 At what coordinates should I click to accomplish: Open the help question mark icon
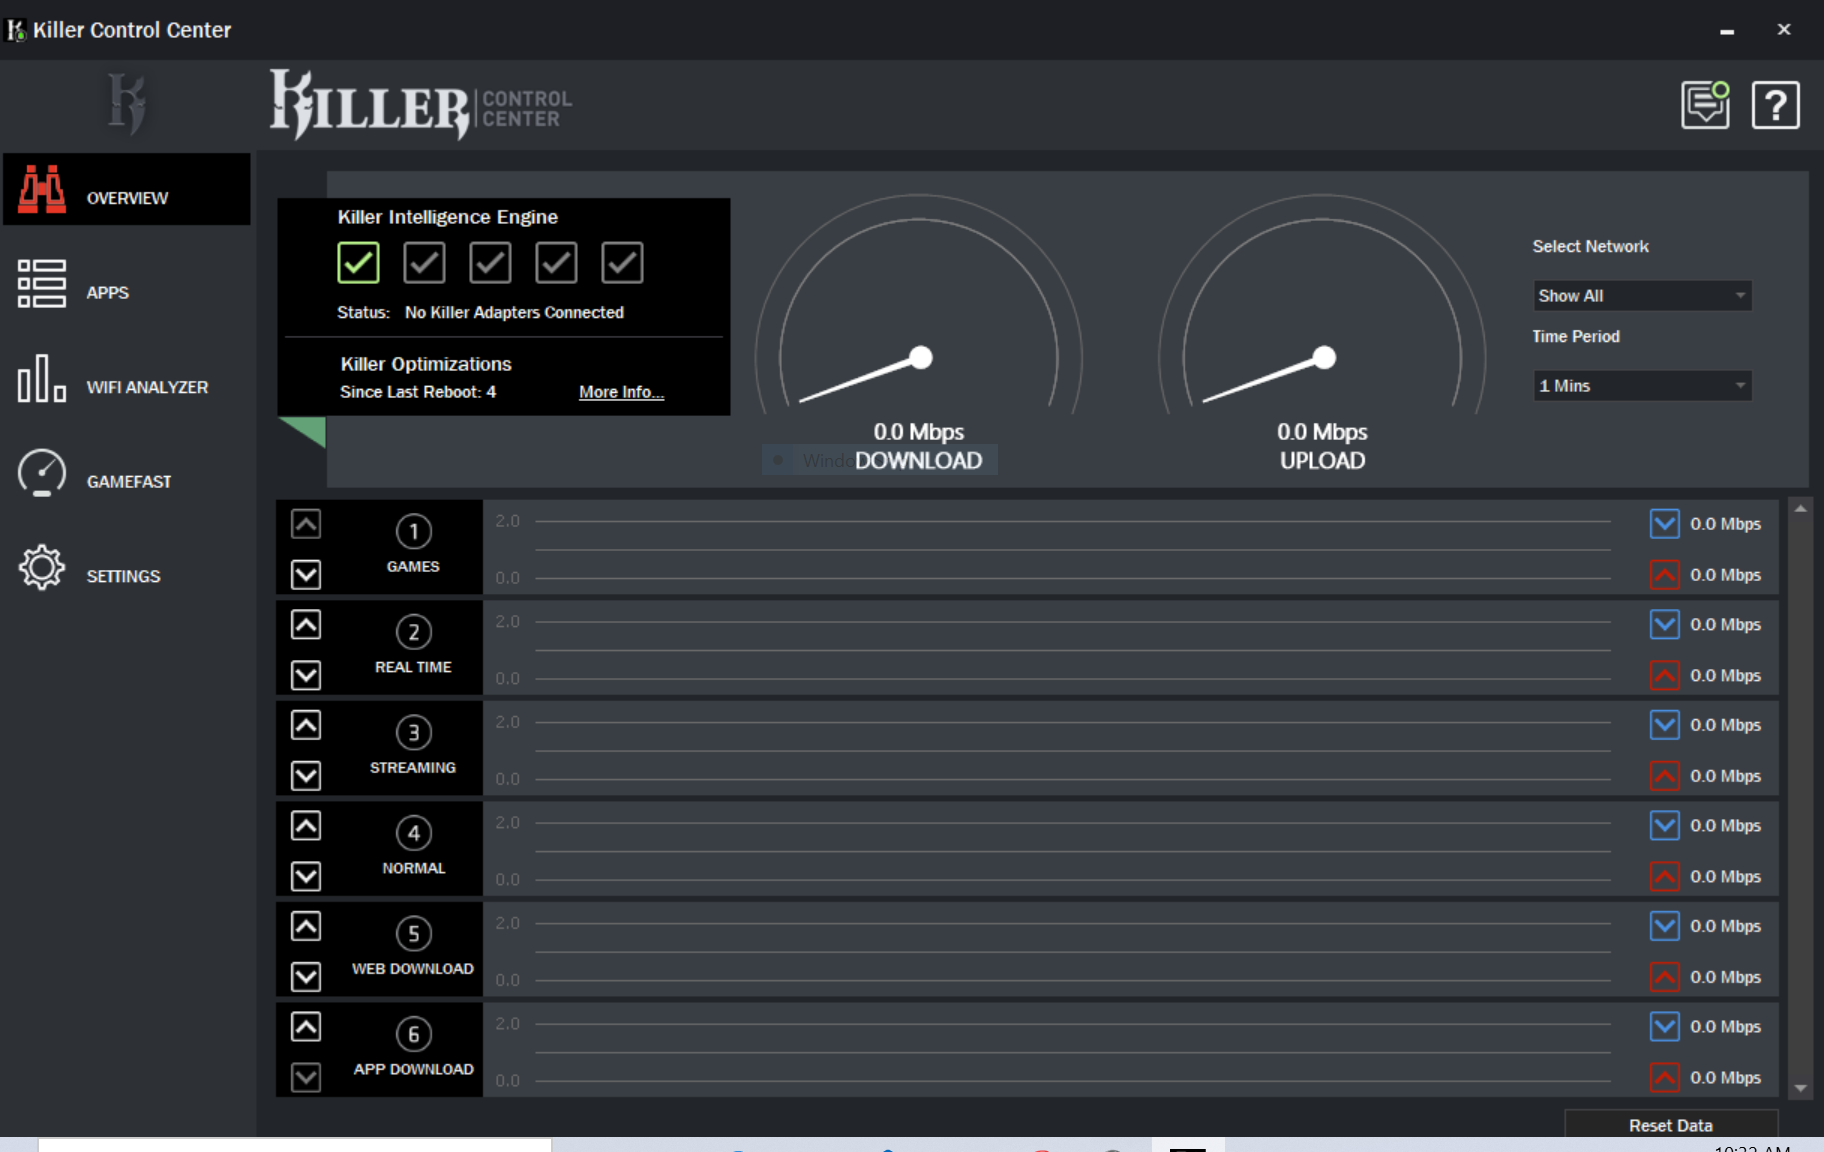tap(1775, 105)
